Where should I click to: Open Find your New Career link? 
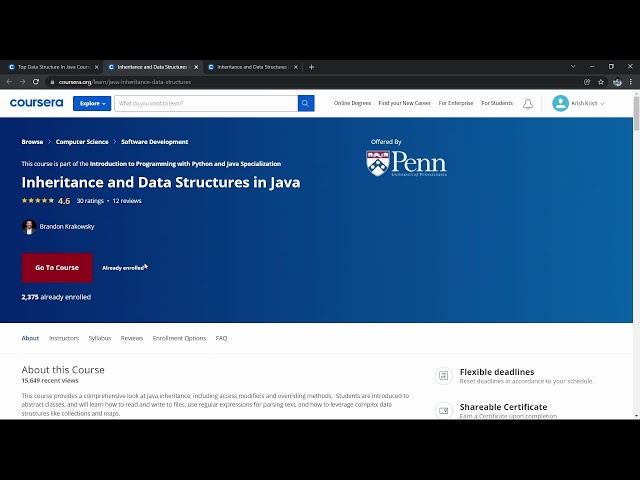(x=404, y=103)
